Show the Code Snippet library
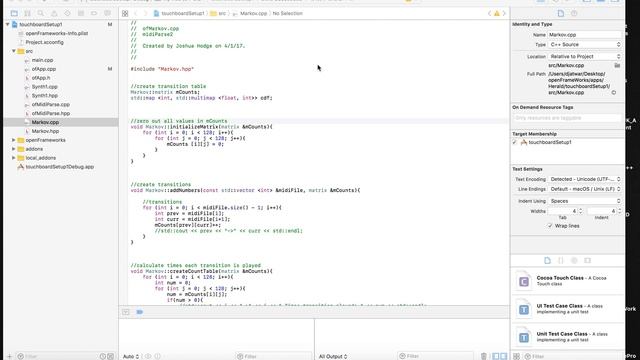The width and height of the screenshot is (640, 360). click(561, 260)
